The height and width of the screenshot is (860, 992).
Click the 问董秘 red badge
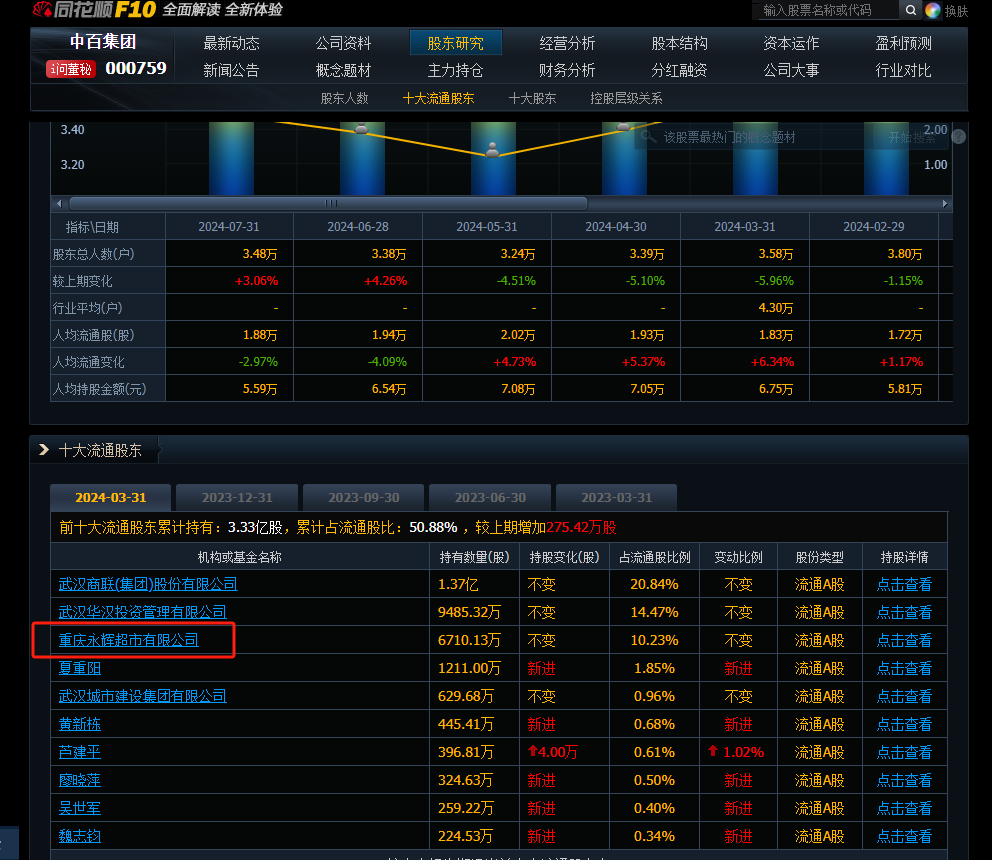point(71,69)
